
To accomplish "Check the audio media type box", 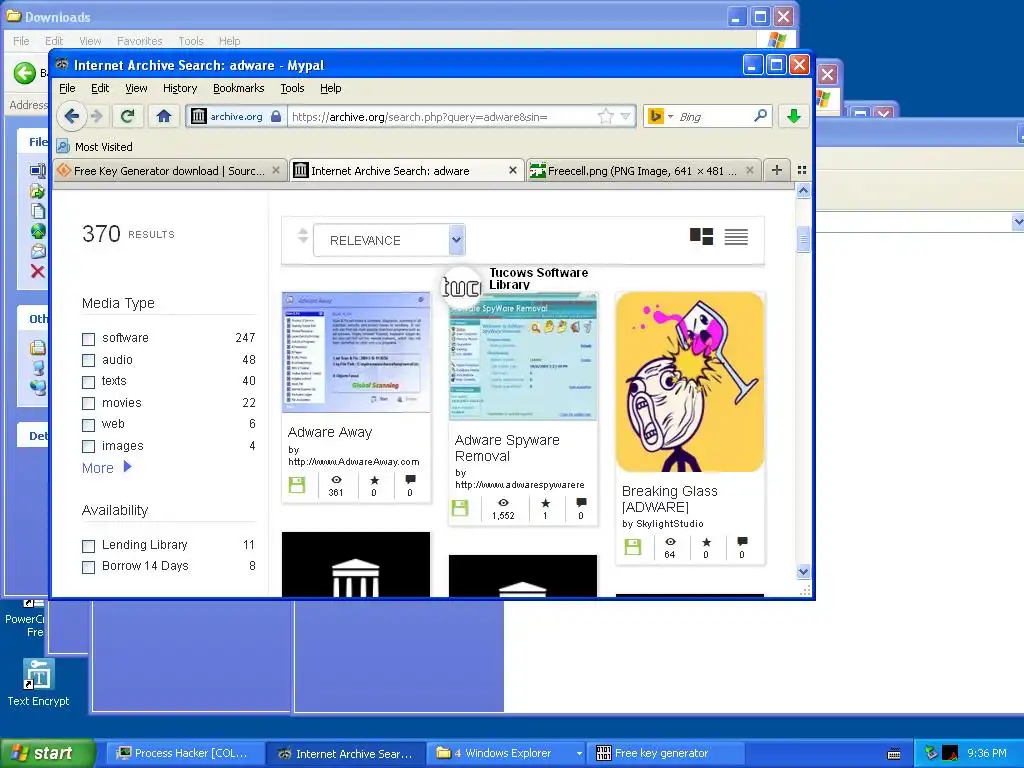I will point(88,360).
